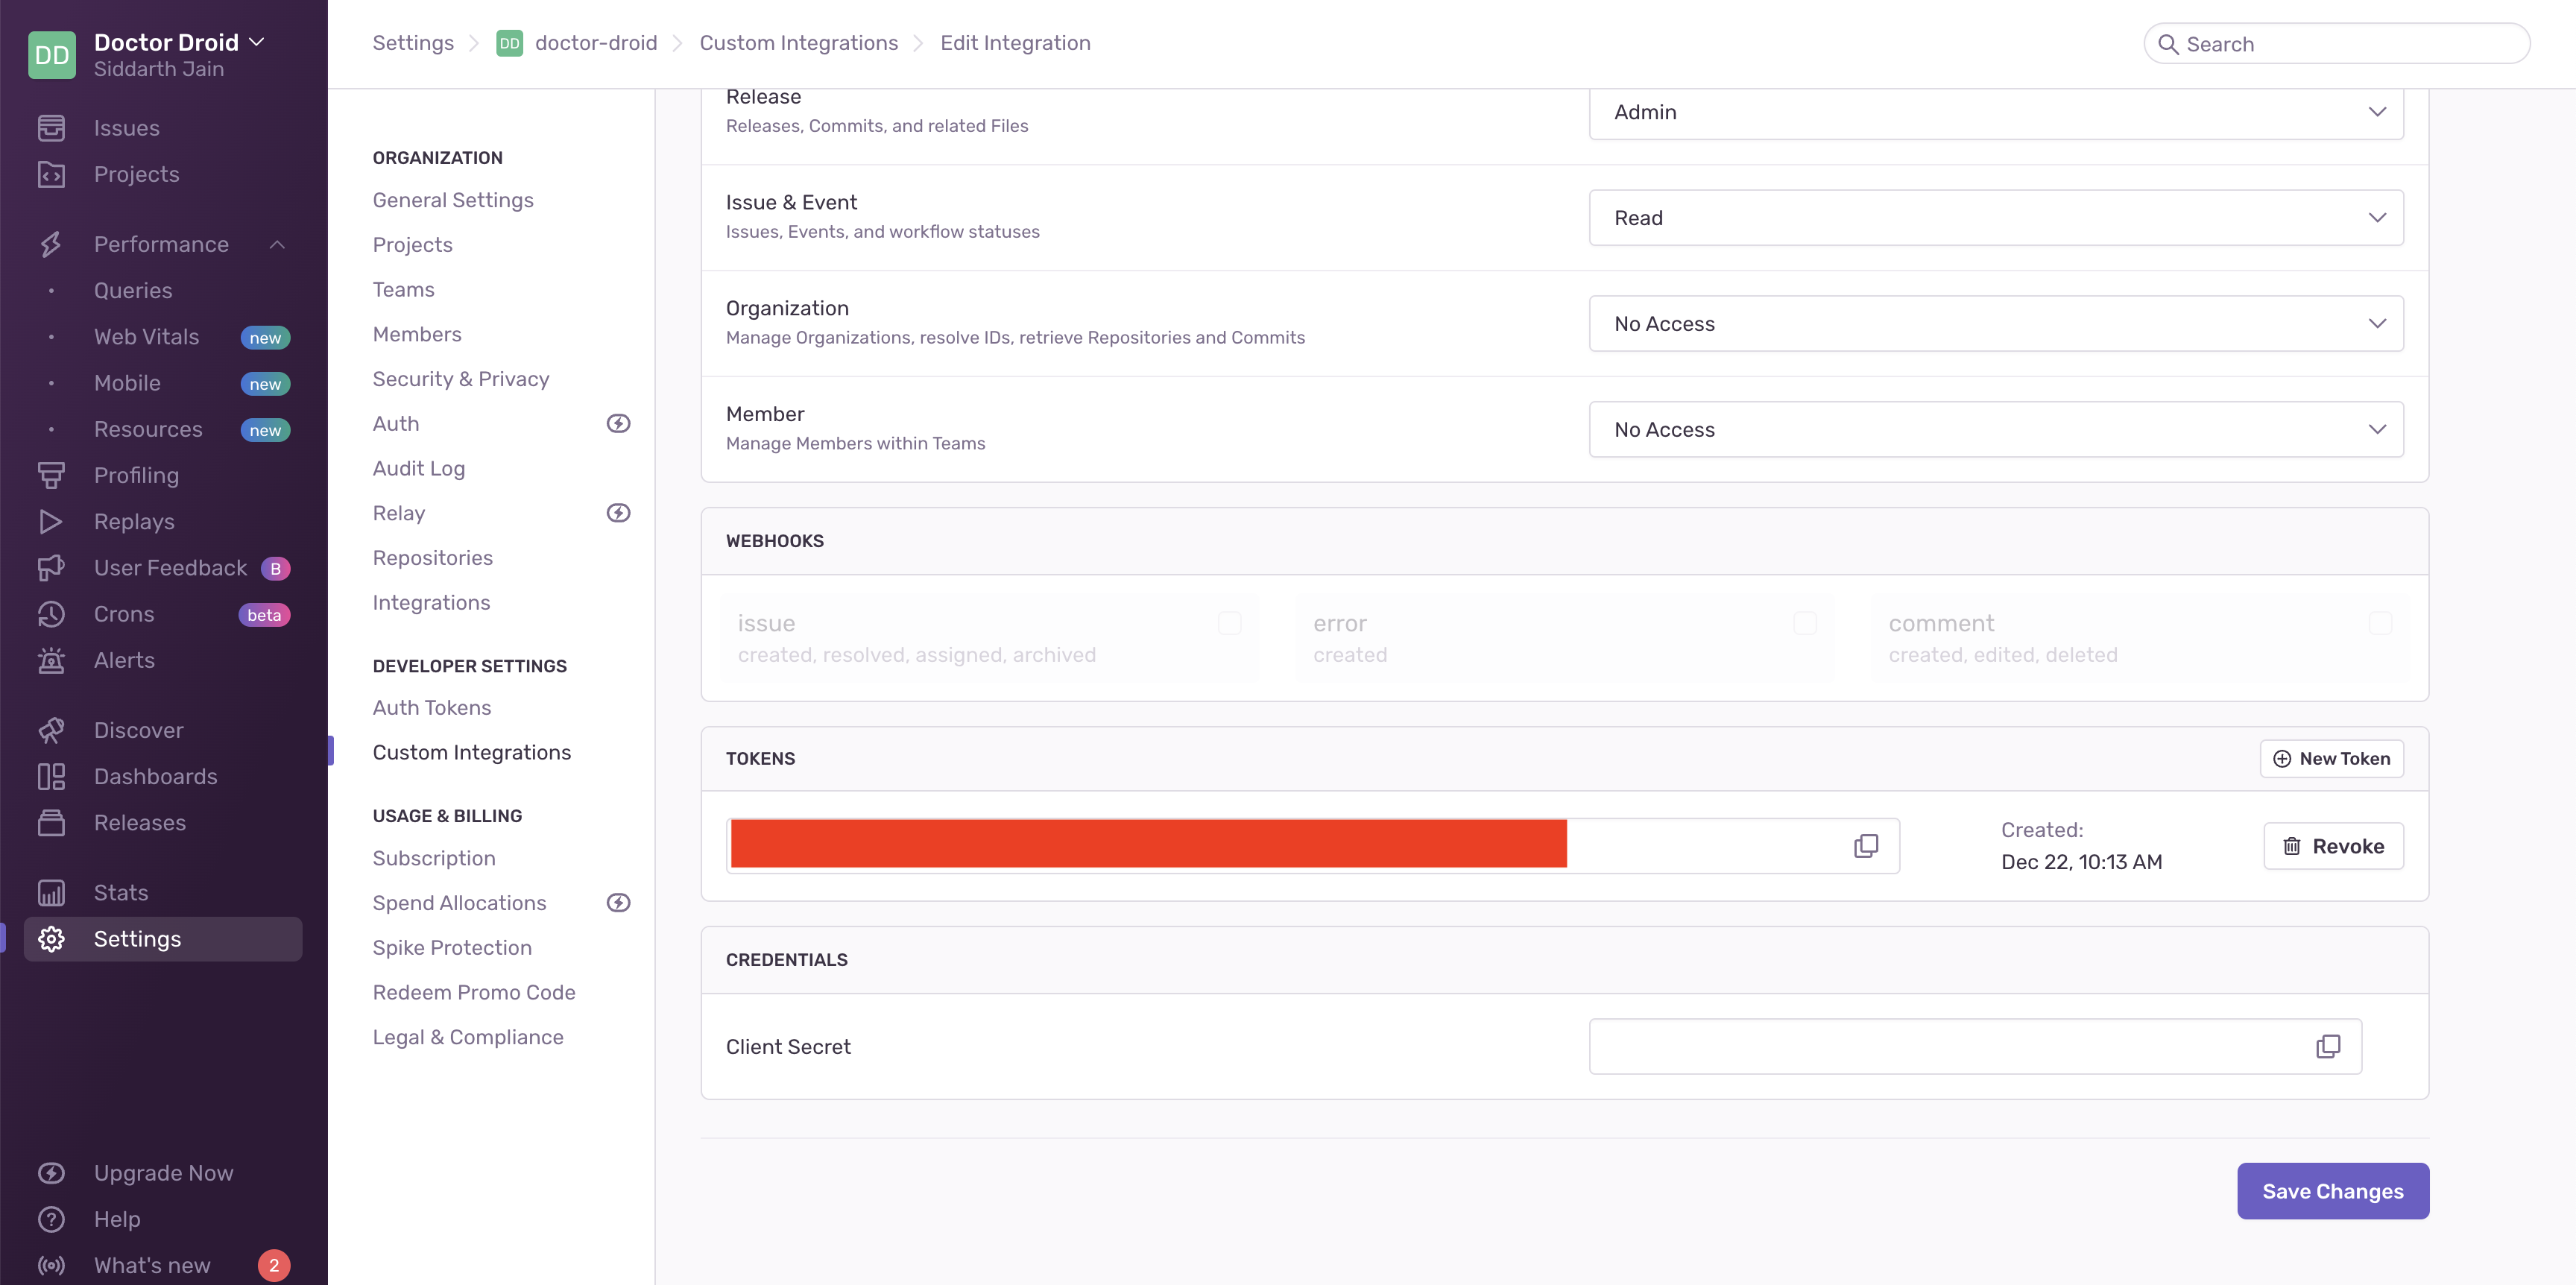Image resolution: width=2576 pixels, height=1285 pixels.
Task: Toggle the issue webhook checkbox
Action: (1230, 623)
